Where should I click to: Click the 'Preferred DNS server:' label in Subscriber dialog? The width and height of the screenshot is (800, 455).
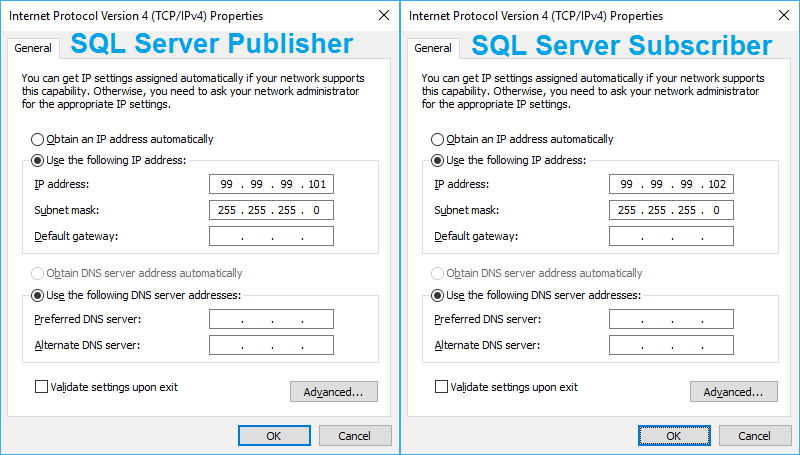(x=487, y=319)
